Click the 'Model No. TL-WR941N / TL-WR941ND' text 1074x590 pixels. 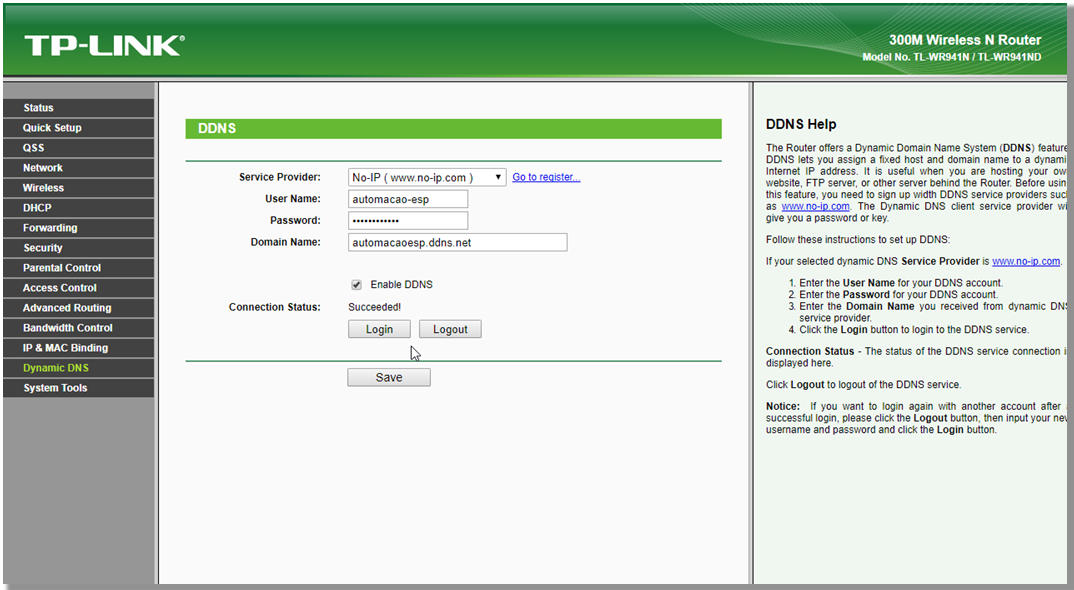coord(951,57)
